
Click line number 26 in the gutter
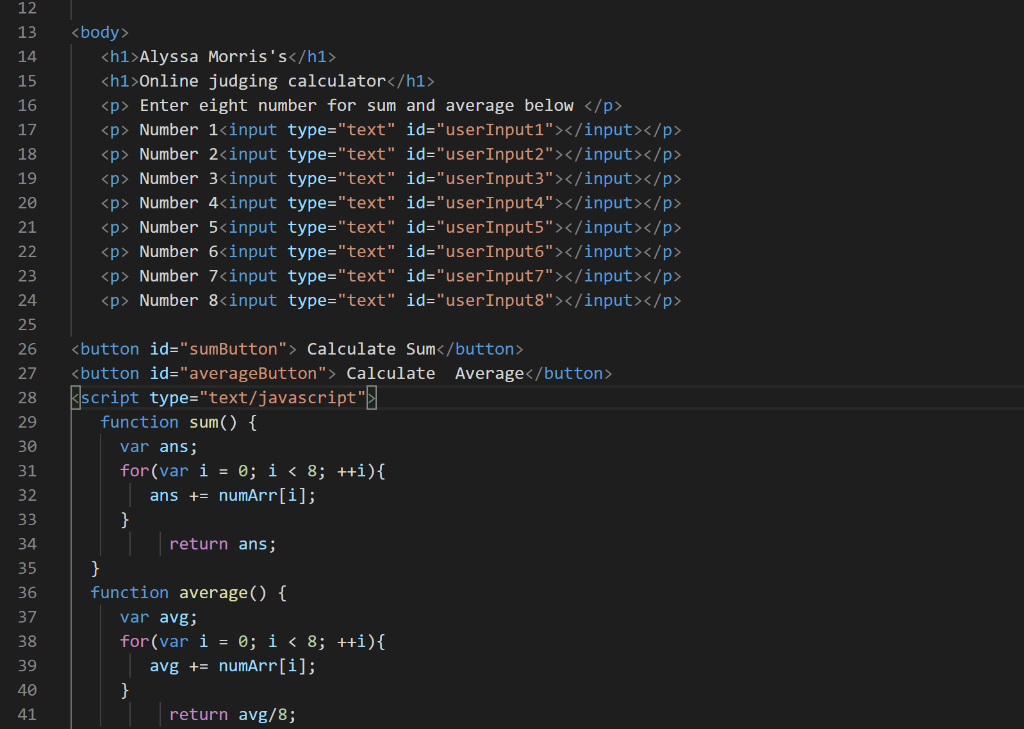[27, 348]
